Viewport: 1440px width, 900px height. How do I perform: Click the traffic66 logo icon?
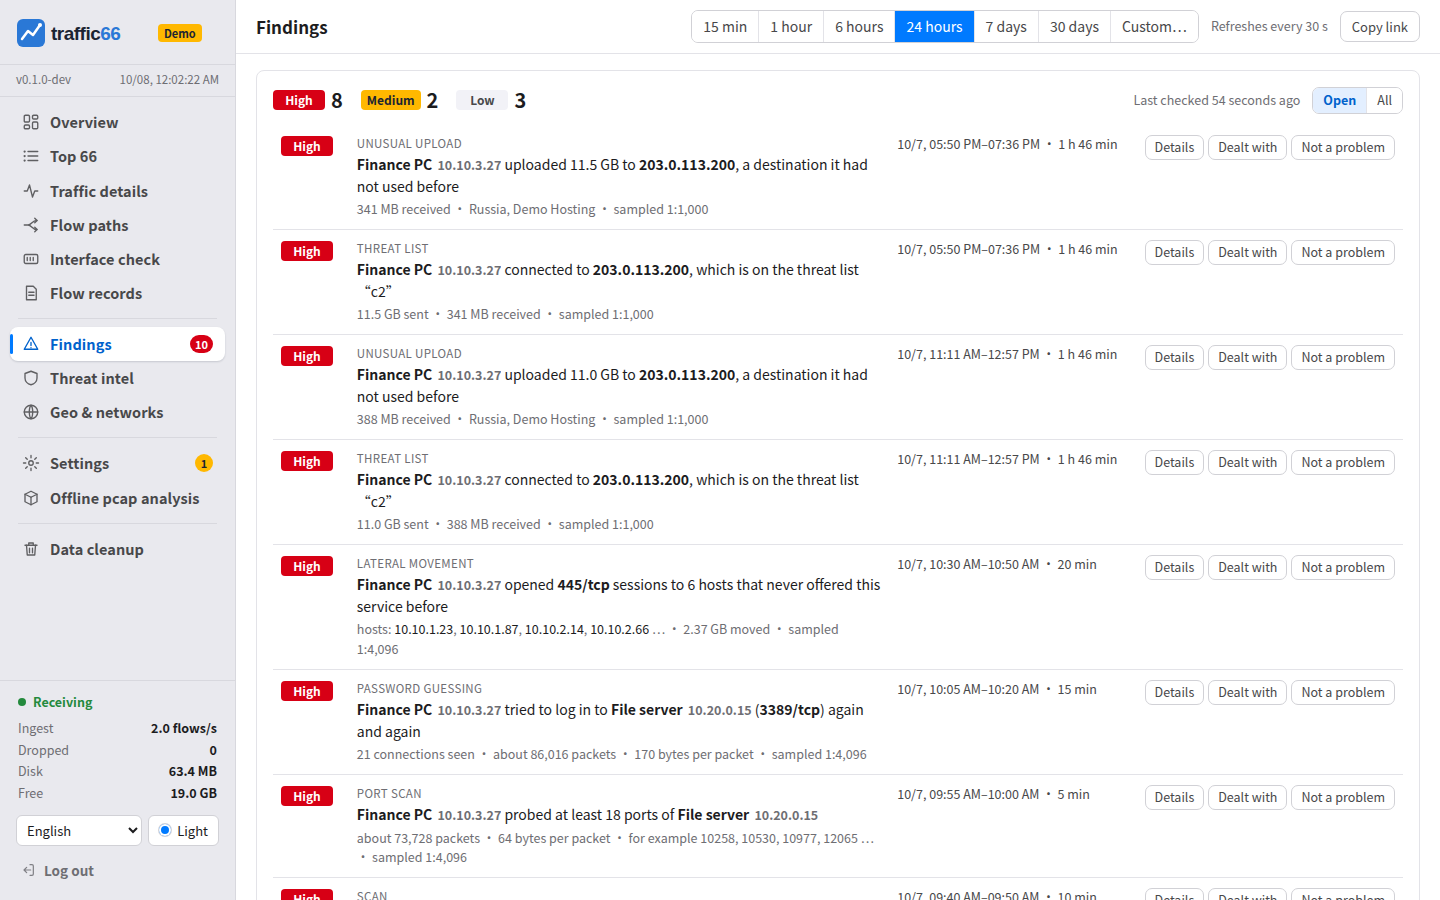[x=31, y=33]
